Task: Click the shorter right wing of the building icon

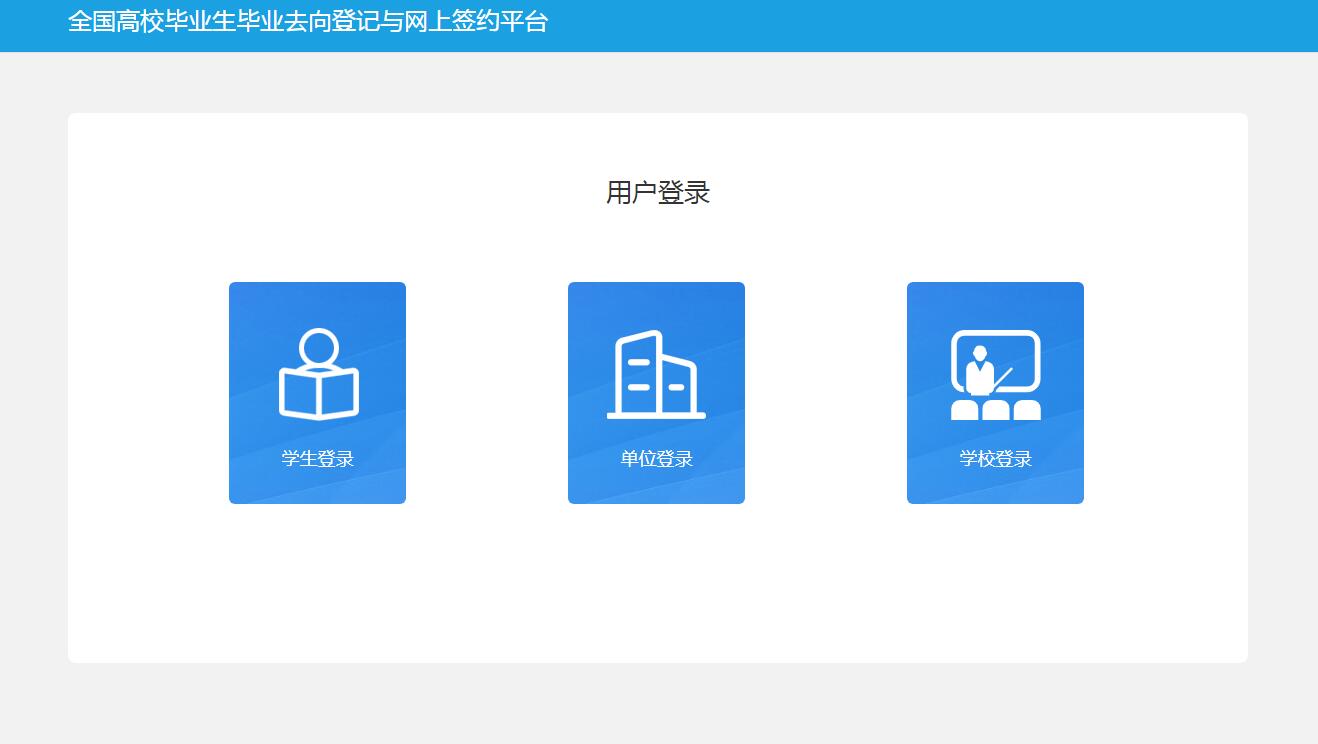Action: coord(678,385)
